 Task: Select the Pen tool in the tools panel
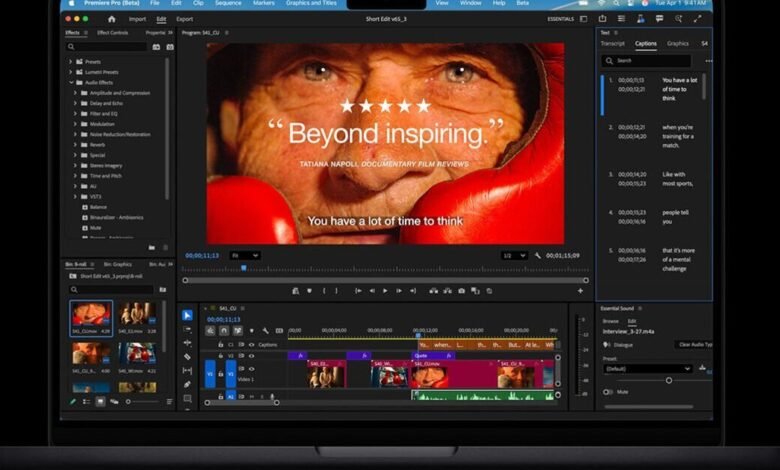(x=187, y=384)
